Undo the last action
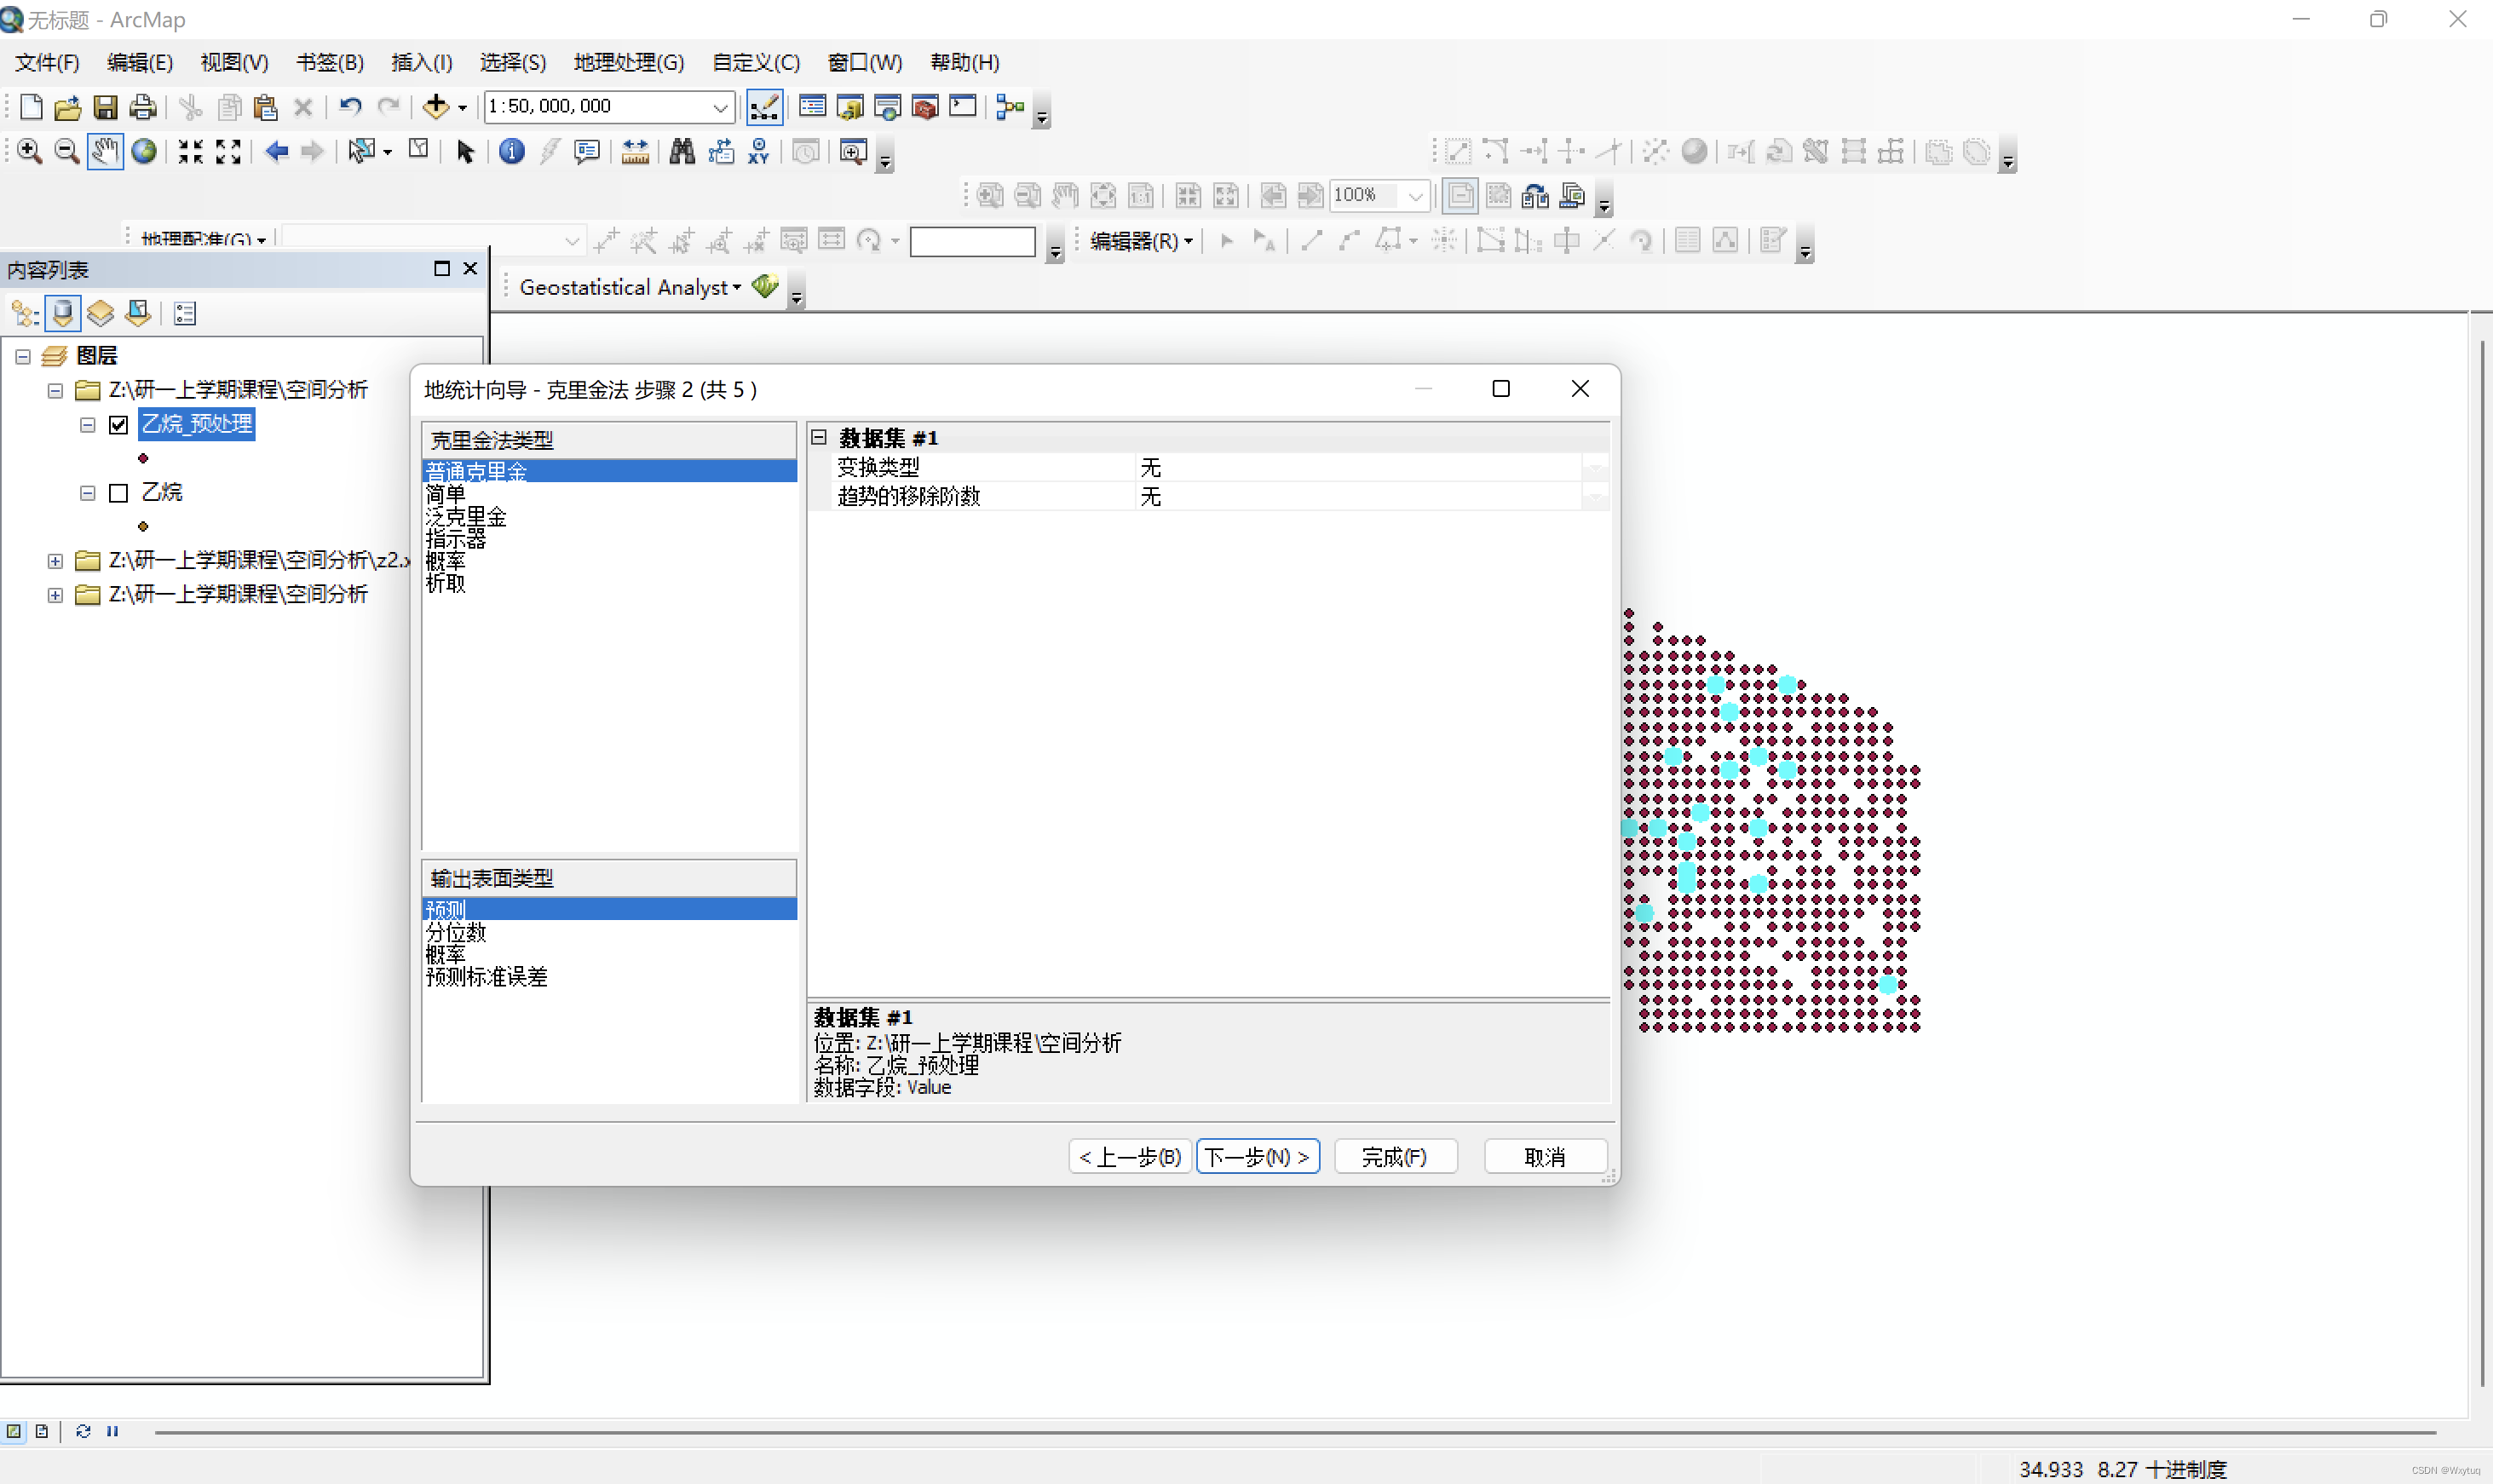The height and width of the screenshot is (1484, 2493). point(349,106)
